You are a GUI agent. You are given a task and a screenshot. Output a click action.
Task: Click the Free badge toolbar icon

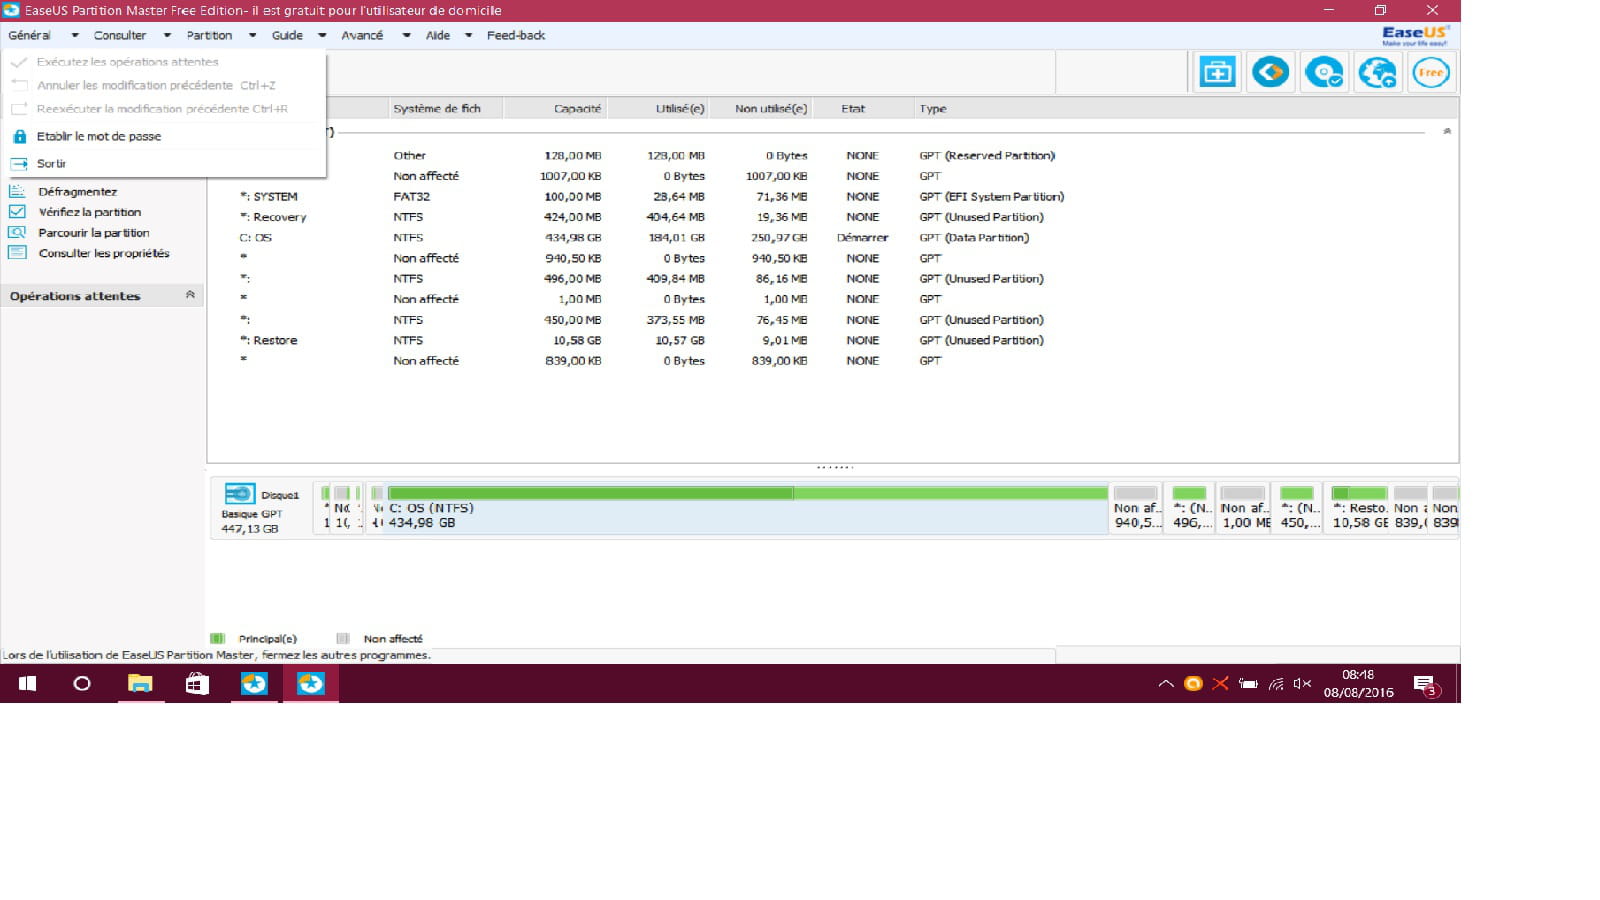1431,72
